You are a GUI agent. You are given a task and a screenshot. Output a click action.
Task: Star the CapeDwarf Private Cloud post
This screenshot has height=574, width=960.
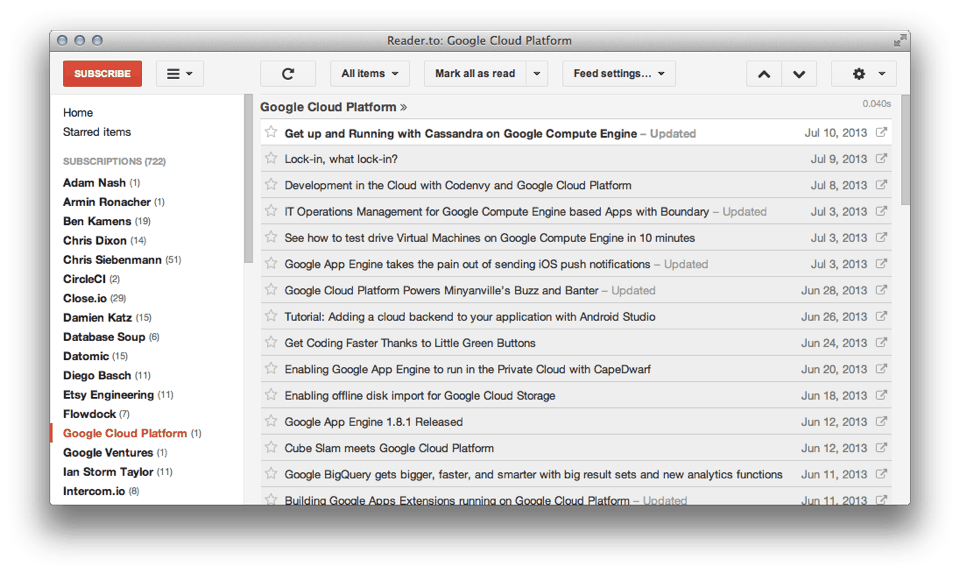[x=271, y=369]
